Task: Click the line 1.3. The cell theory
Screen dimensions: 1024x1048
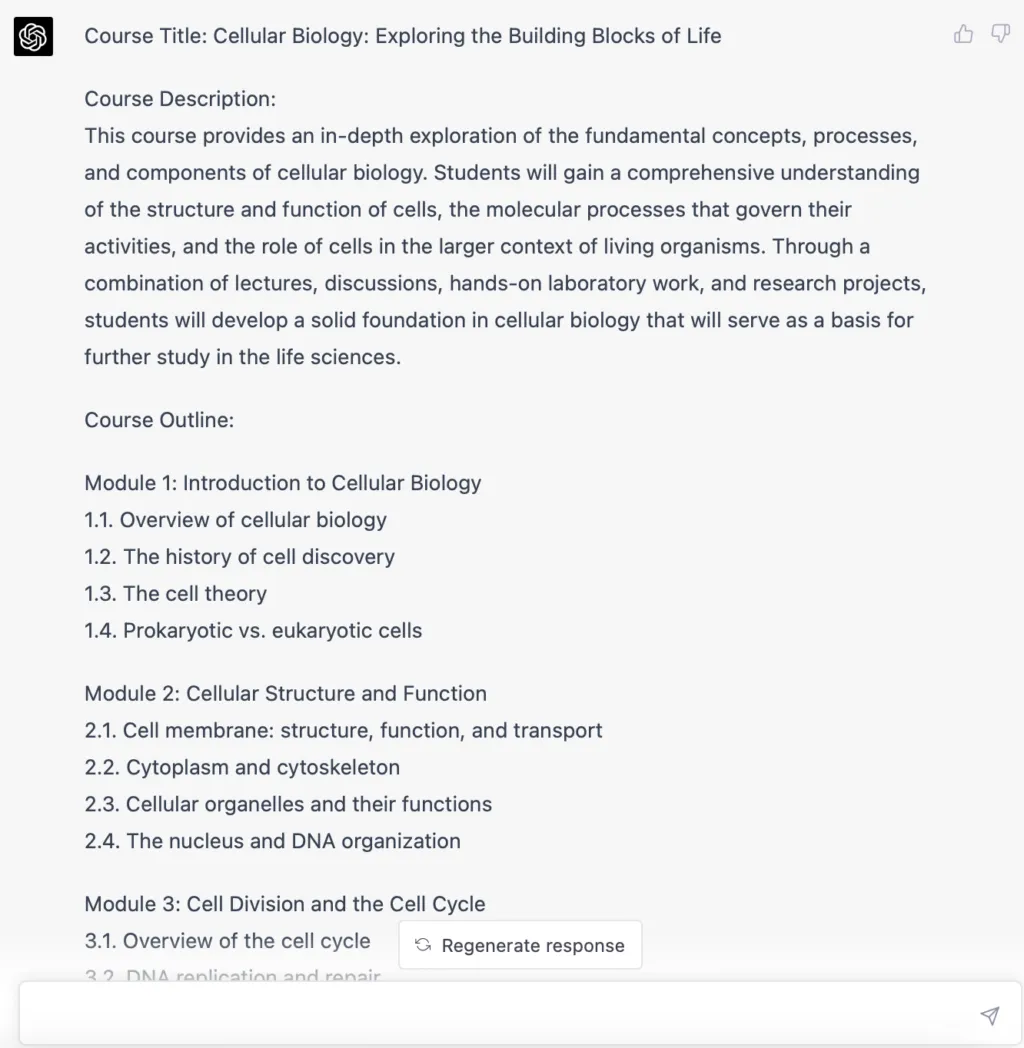Action: point(175,594)
